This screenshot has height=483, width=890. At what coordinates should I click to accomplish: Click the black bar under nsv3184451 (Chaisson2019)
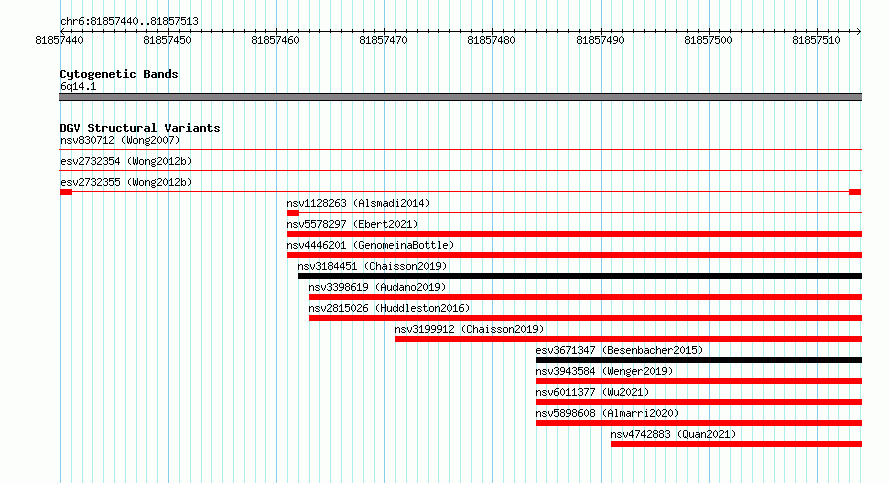[580, 276]
